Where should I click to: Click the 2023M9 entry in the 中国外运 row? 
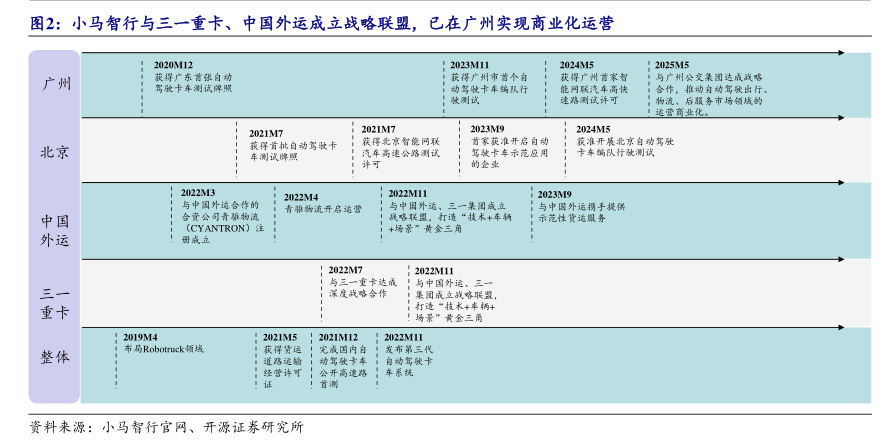tap(581, 205)
